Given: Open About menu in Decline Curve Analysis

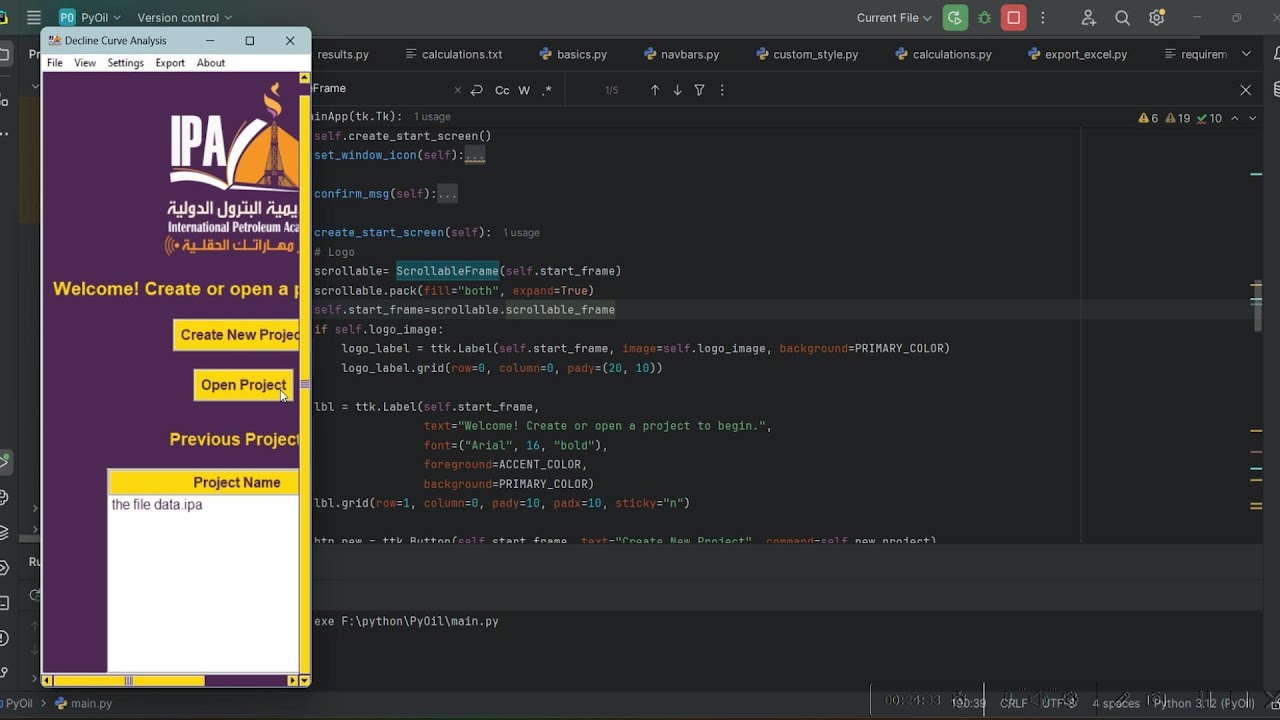Looking at the screenshot, I should click(x=211, y=63).
